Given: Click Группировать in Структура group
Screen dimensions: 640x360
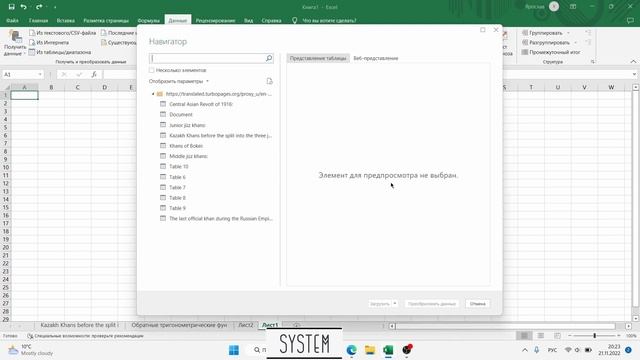Looking at the screenshot, I should coord(545,33).
